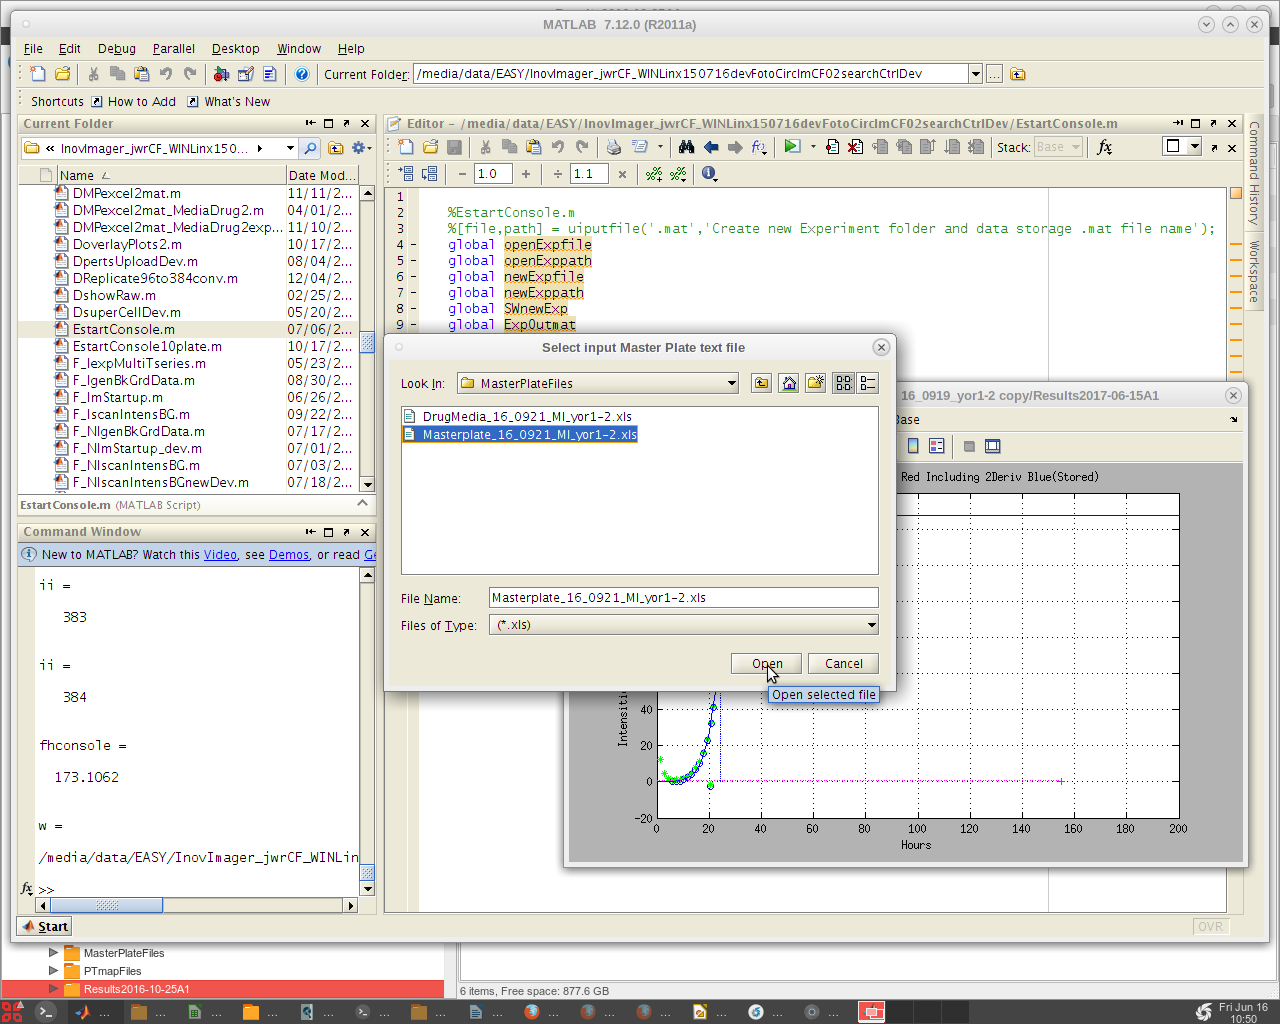Toggle insert legend in figure toolbar

[936, 446]
